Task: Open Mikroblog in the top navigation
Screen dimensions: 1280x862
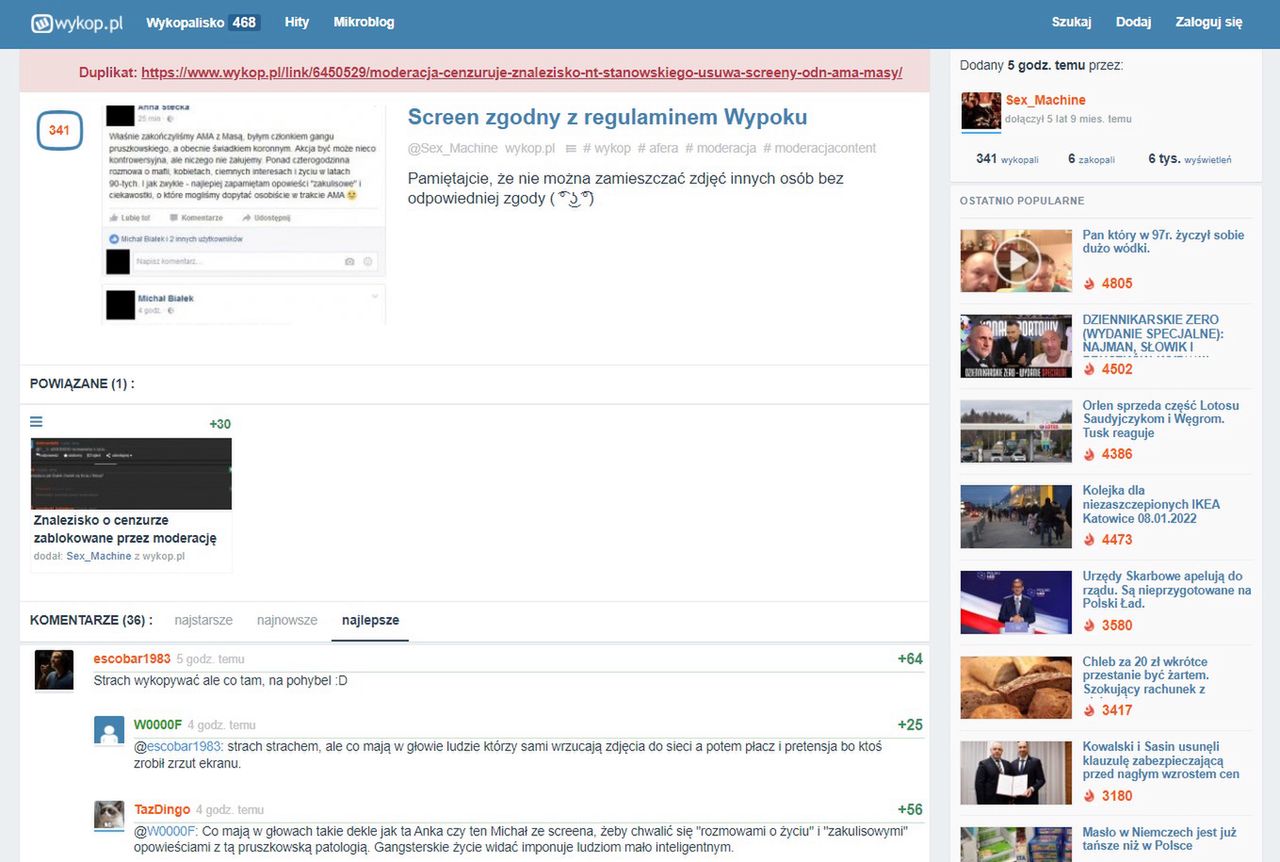Action: [x=364, y=22]
